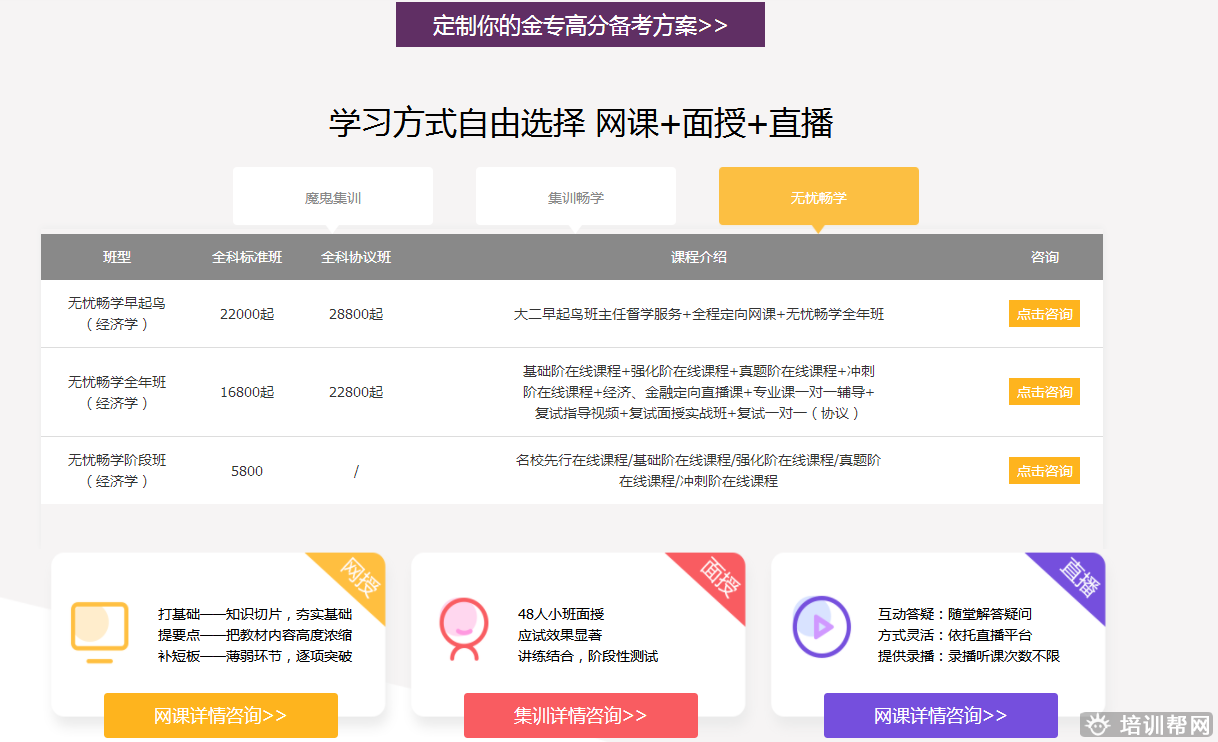Click the red 集训详情咨询 button
Screen dimensions: 1218x742
coord(580,715)
